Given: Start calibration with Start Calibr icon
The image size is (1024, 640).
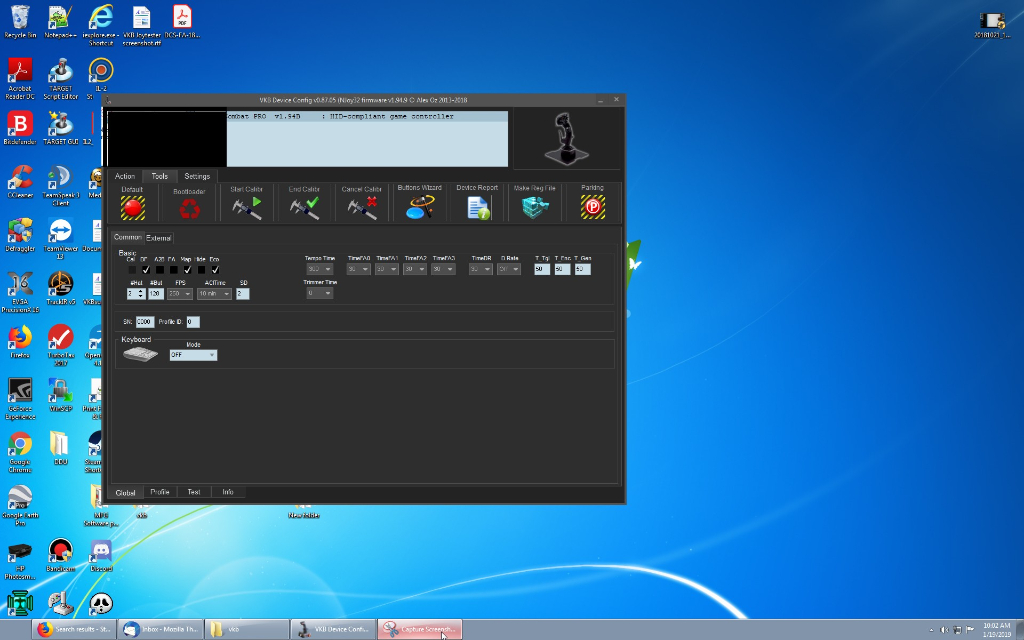Looking at the screenshot, I should tap(247, 207).
